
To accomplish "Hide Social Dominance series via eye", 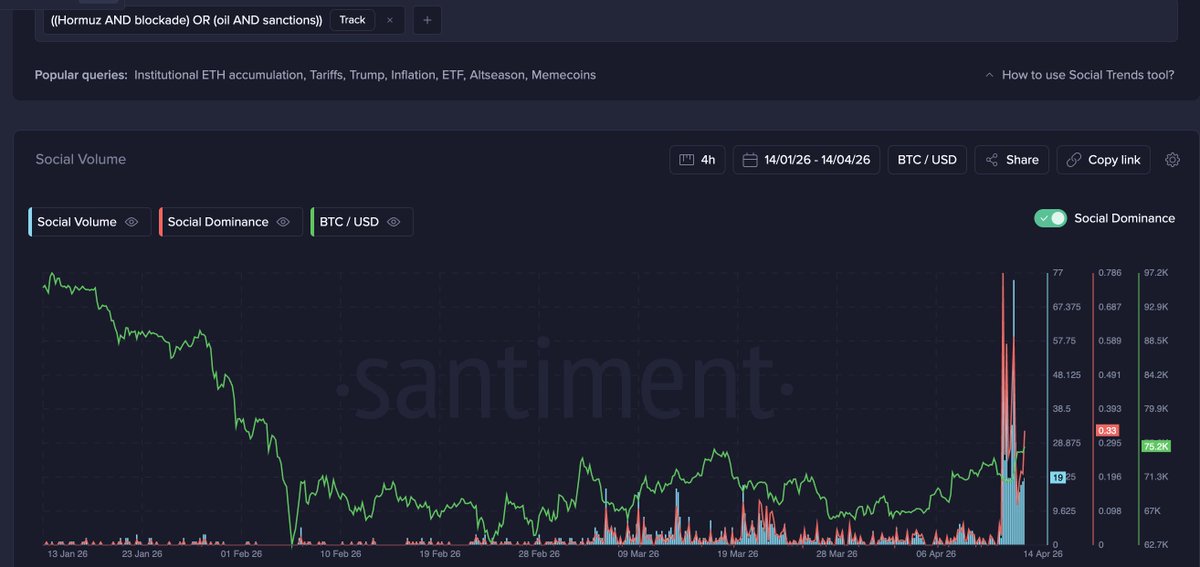I will (283, 222).
